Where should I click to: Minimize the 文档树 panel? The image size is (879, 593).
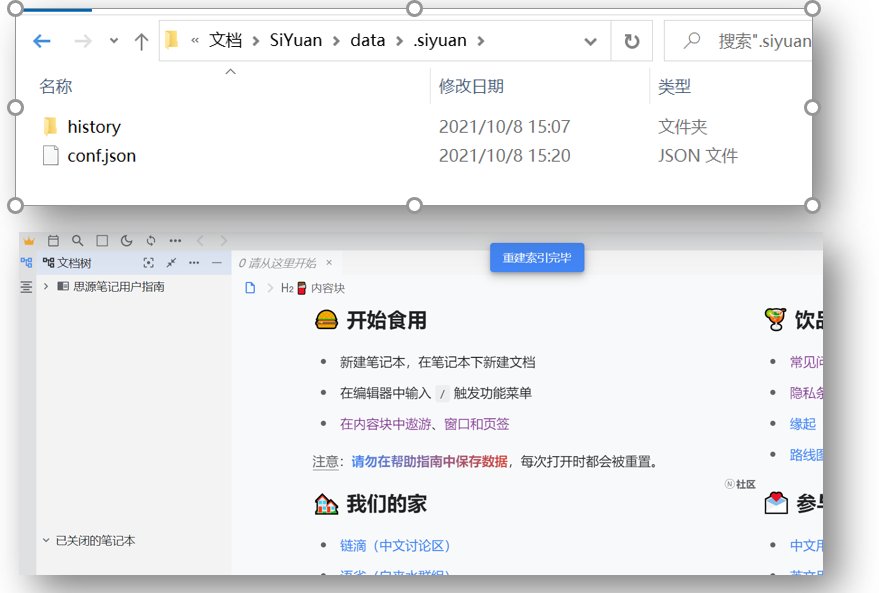tap(217, 263)
